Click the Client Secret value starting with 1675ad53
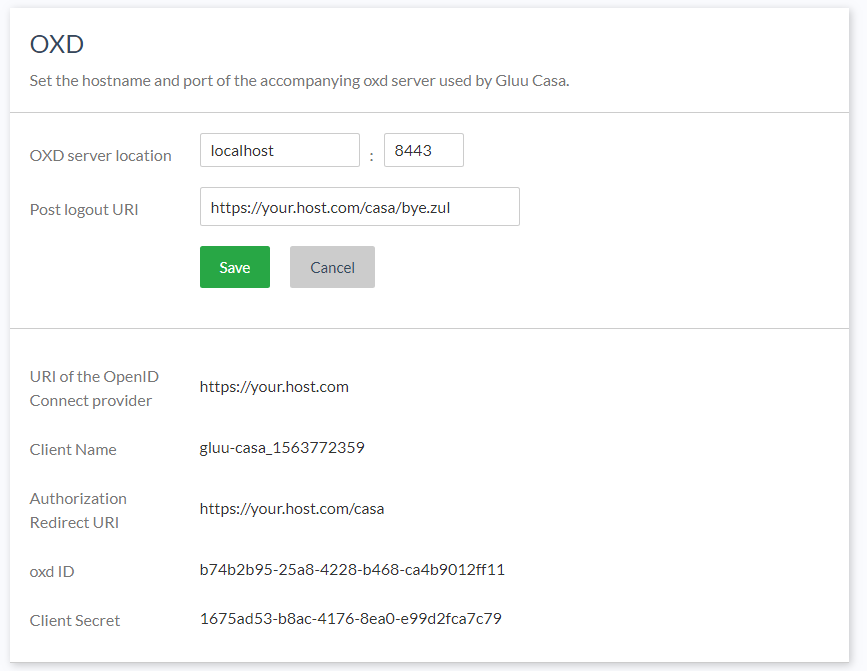 [350, 618]
